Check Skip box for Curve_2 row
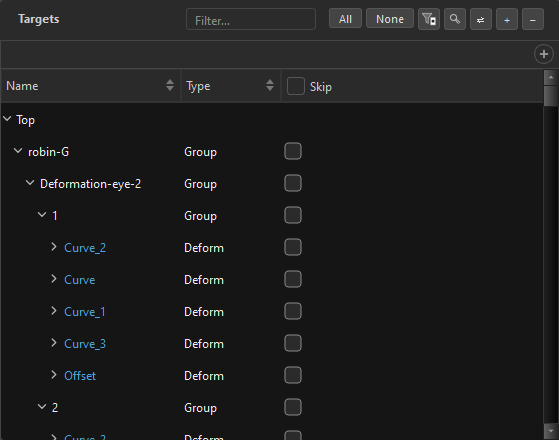Viewport: 559px width, 440px height. (x=293, y=247)
